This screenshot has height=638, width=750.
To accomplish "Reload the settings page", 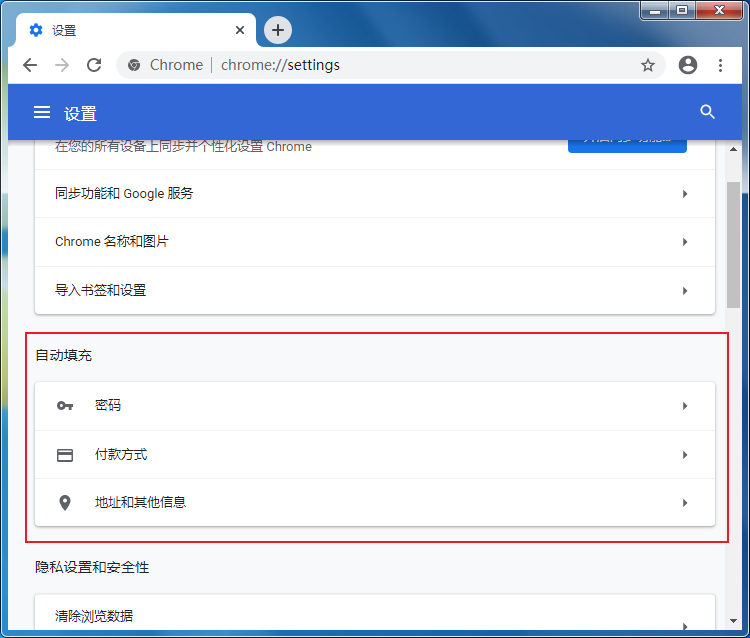I will 94,65.
